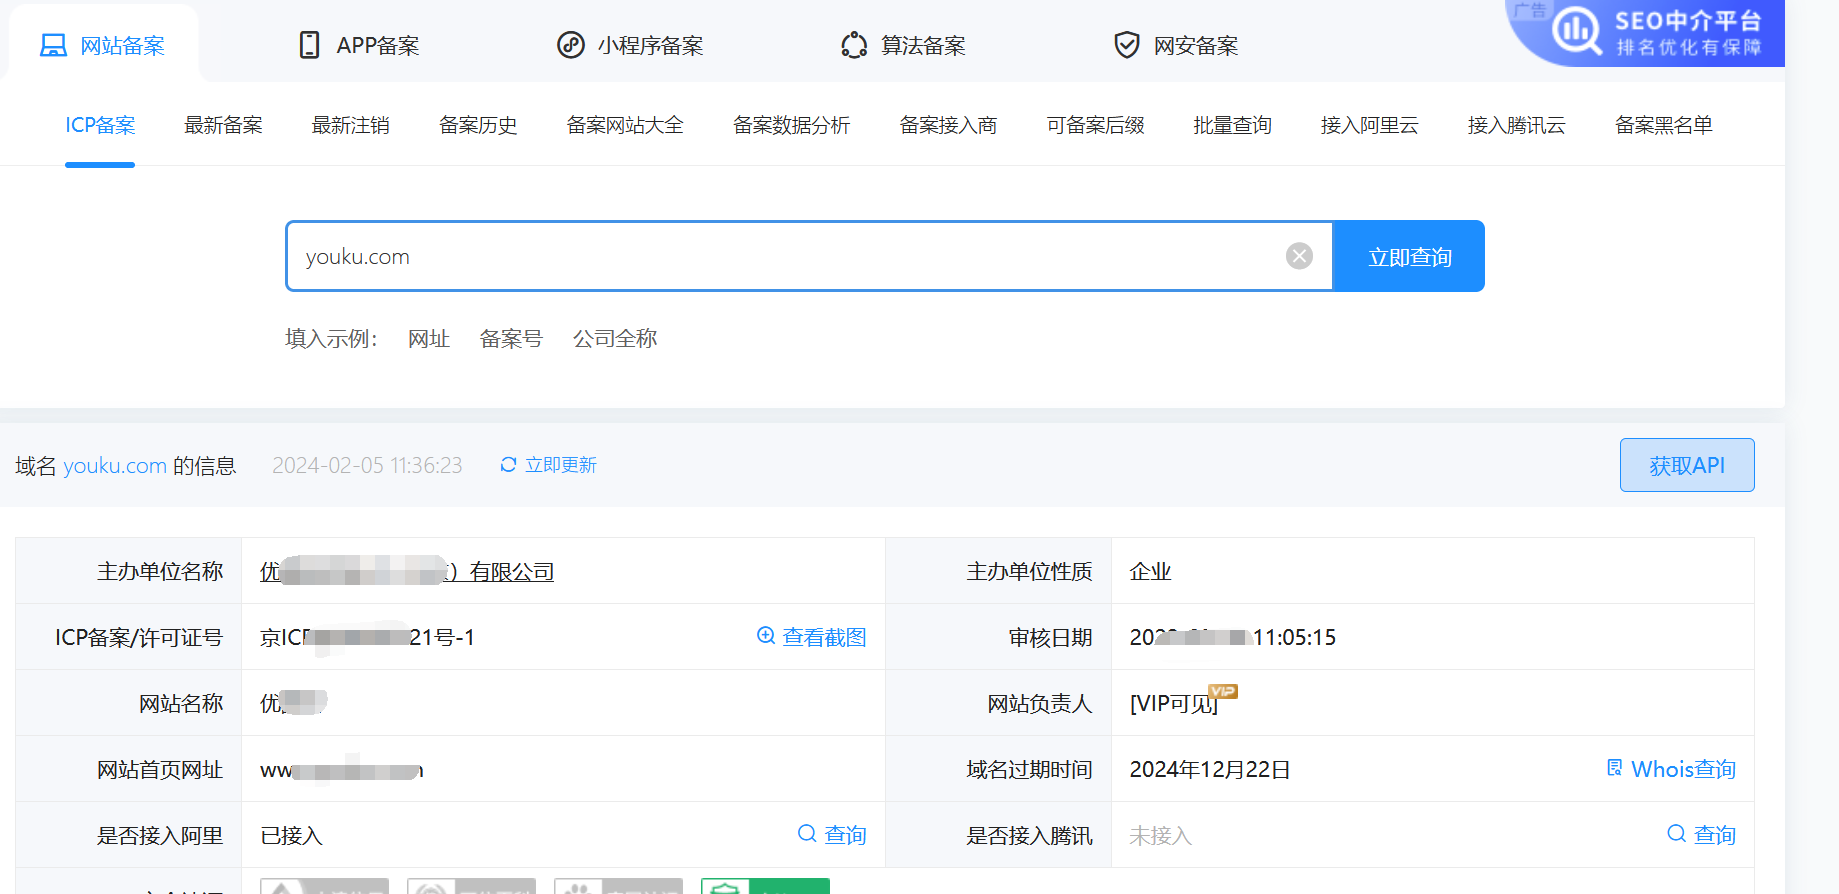Switch to the APP备案 tab
This screenshot has height=894, width=1839.
360,45
